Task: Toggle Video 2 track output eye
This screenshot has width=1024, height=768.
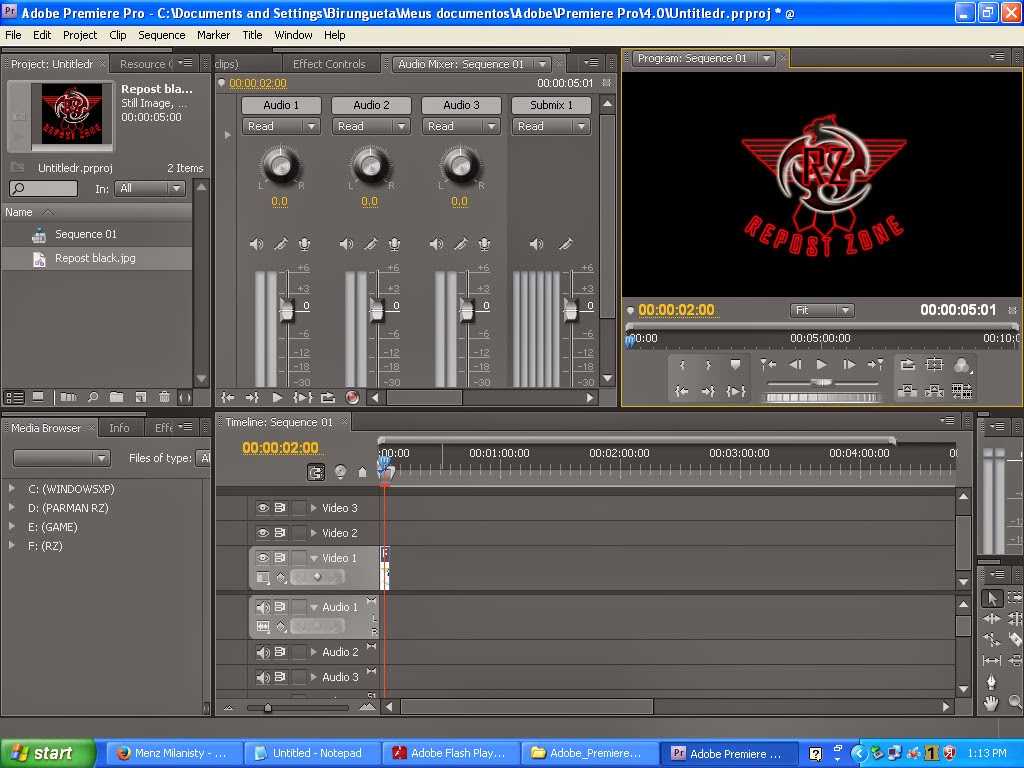Action: (x=263, y=533)
